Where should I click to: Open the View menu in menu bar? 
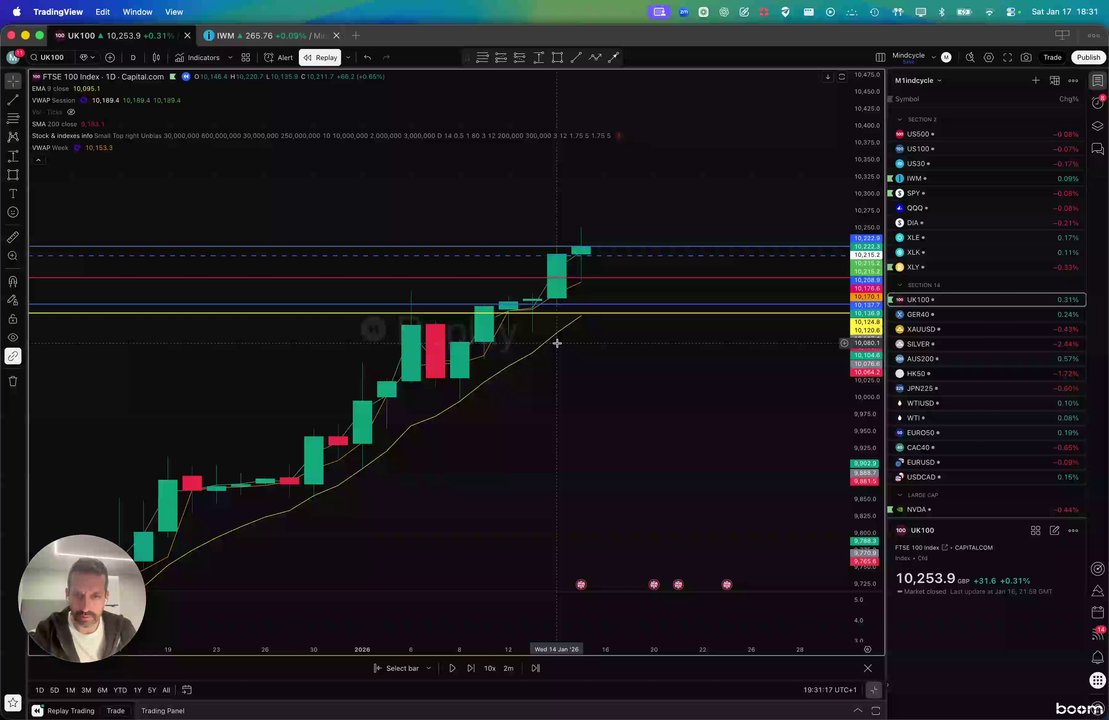click(174, 12)
